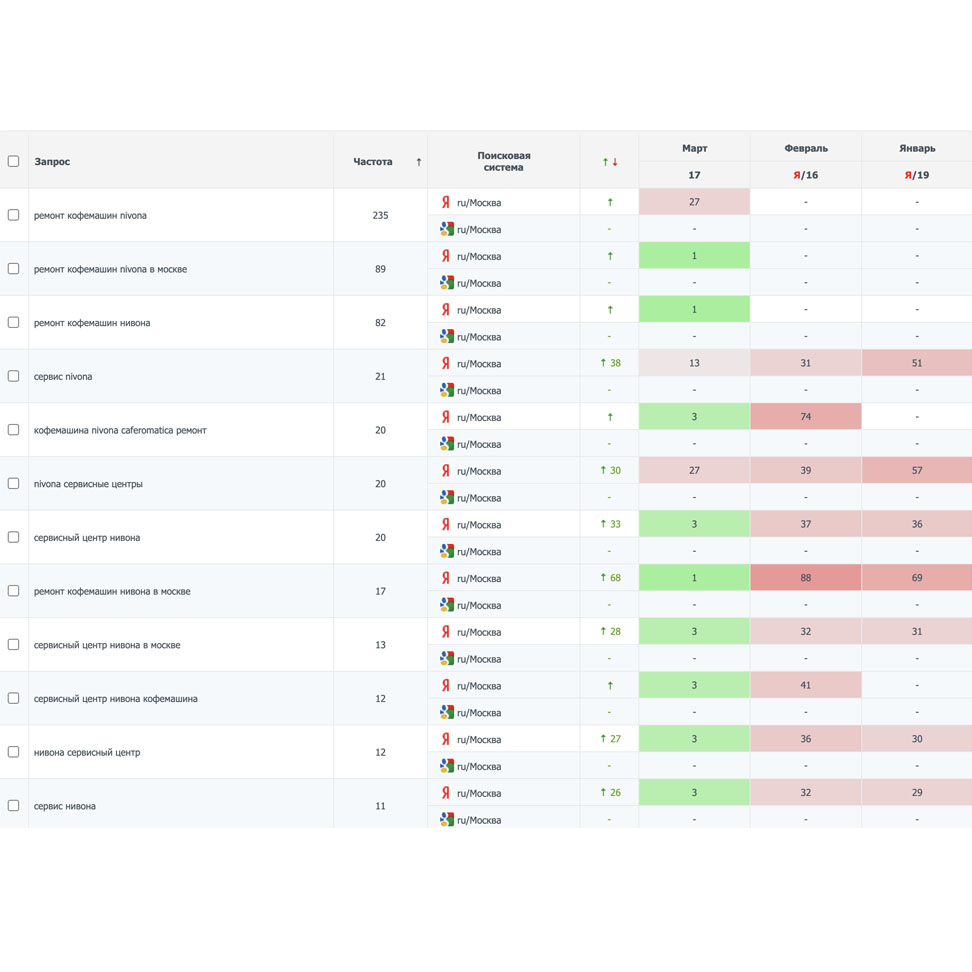This screenshot has height=972, width=972.
Task: Click the "↑ 68" position change value
Action: [610, 578]
